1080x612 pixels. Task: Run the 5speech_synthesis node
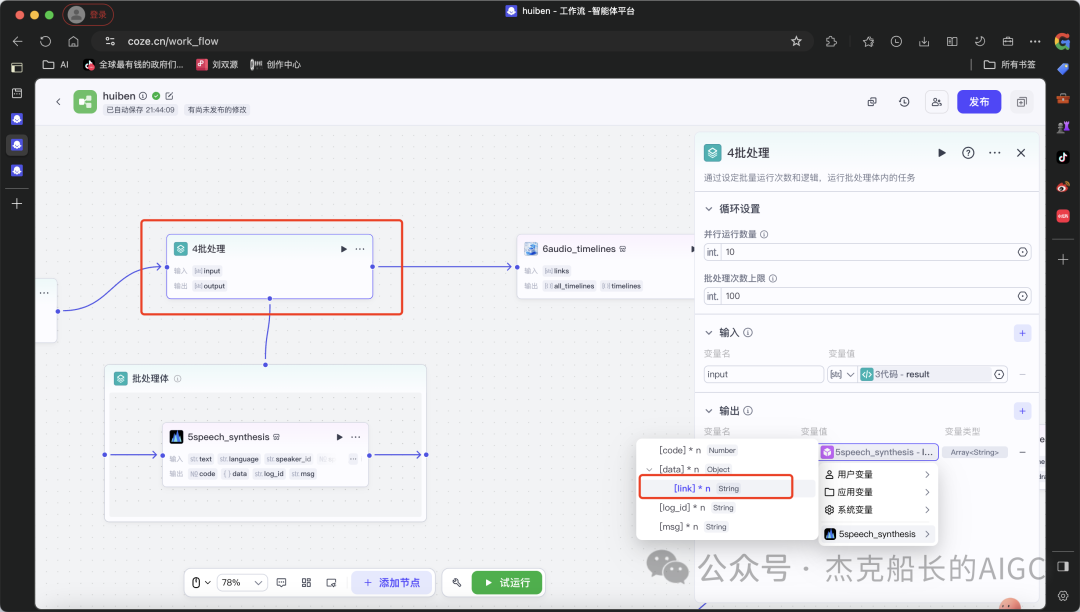(340, 437)
